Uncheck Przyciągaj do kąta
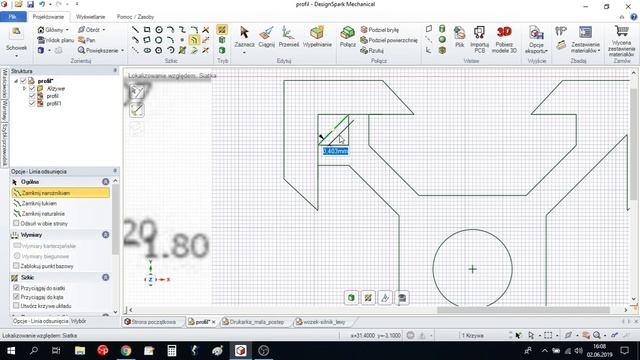This screenshot has height=360, width=640. point(16,297)
